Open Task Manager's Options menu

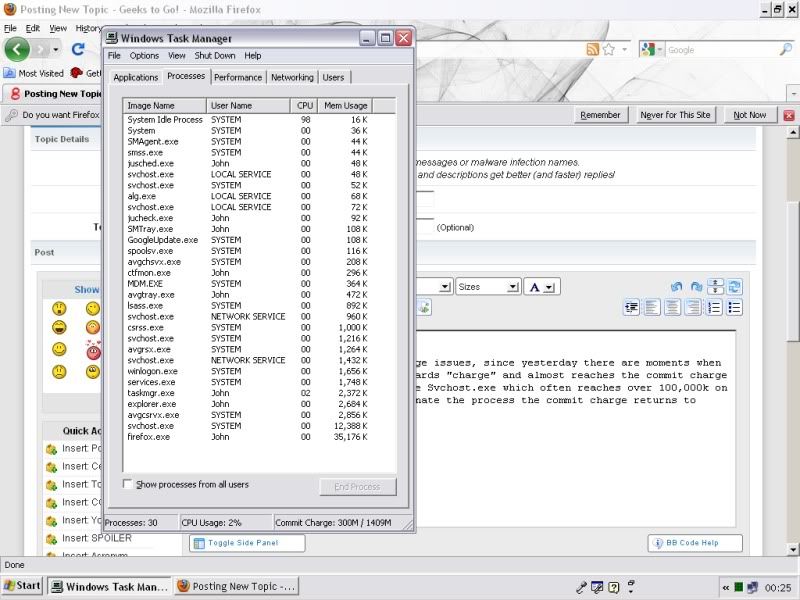pos(144,56)
